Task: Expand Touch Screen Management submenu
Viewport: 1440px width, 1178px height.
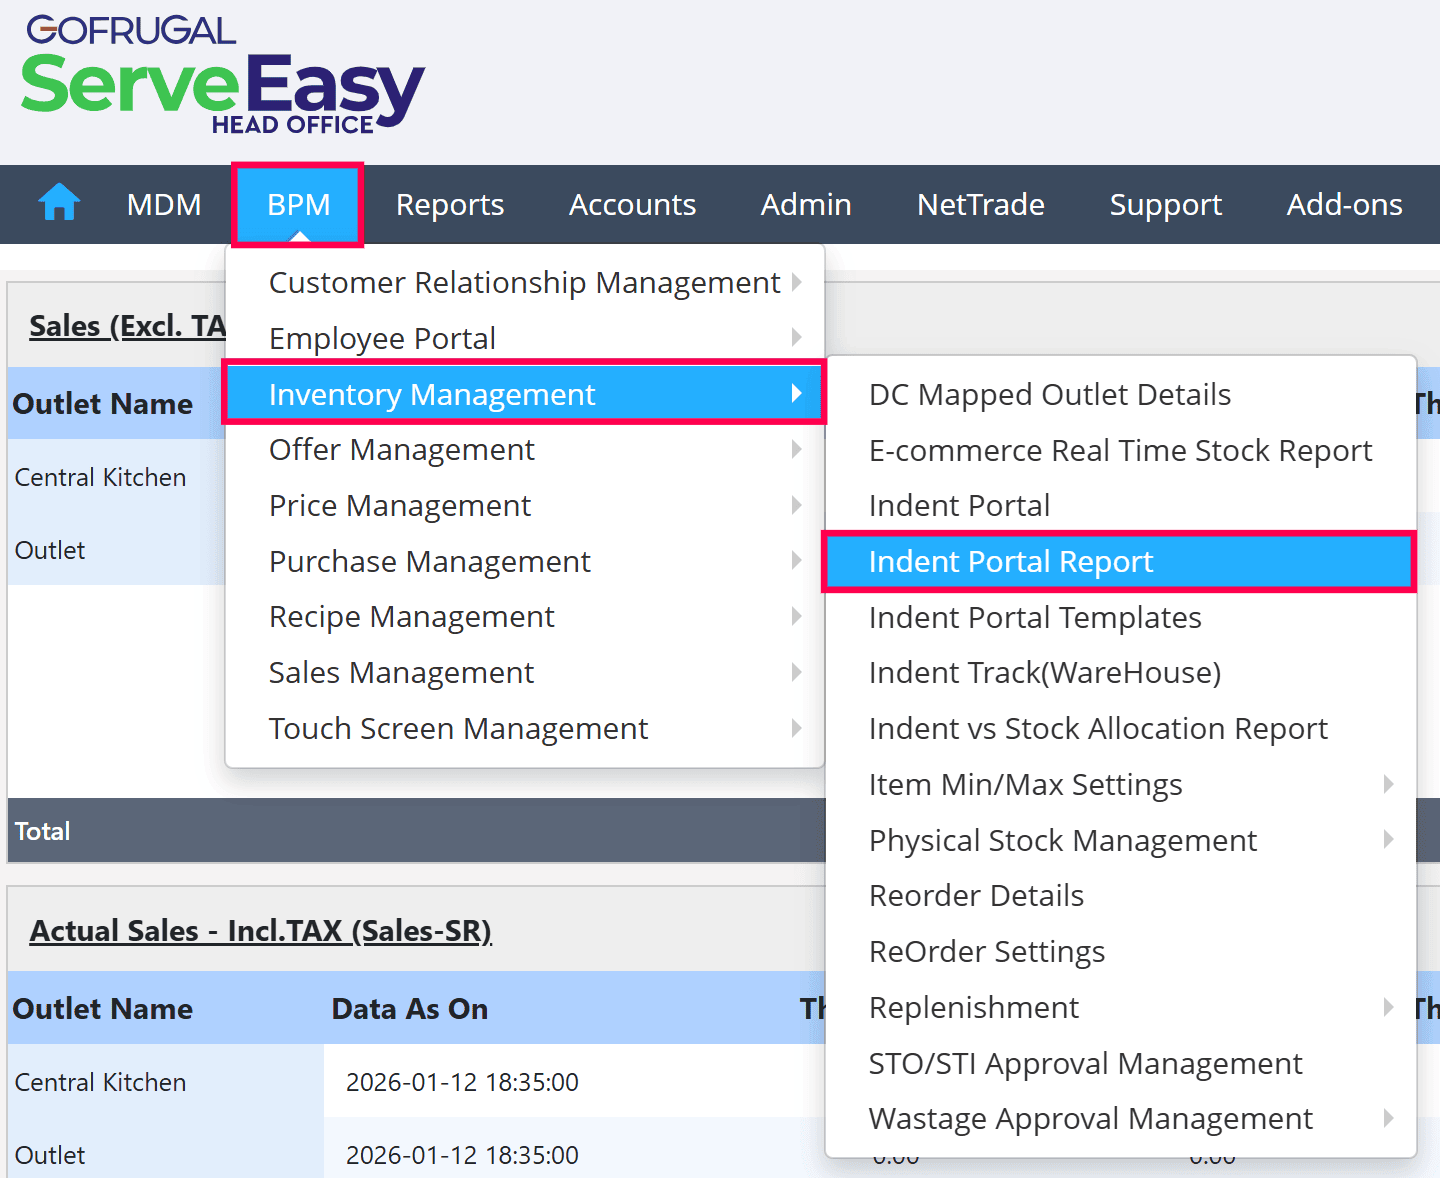Action: coord(525,729)
